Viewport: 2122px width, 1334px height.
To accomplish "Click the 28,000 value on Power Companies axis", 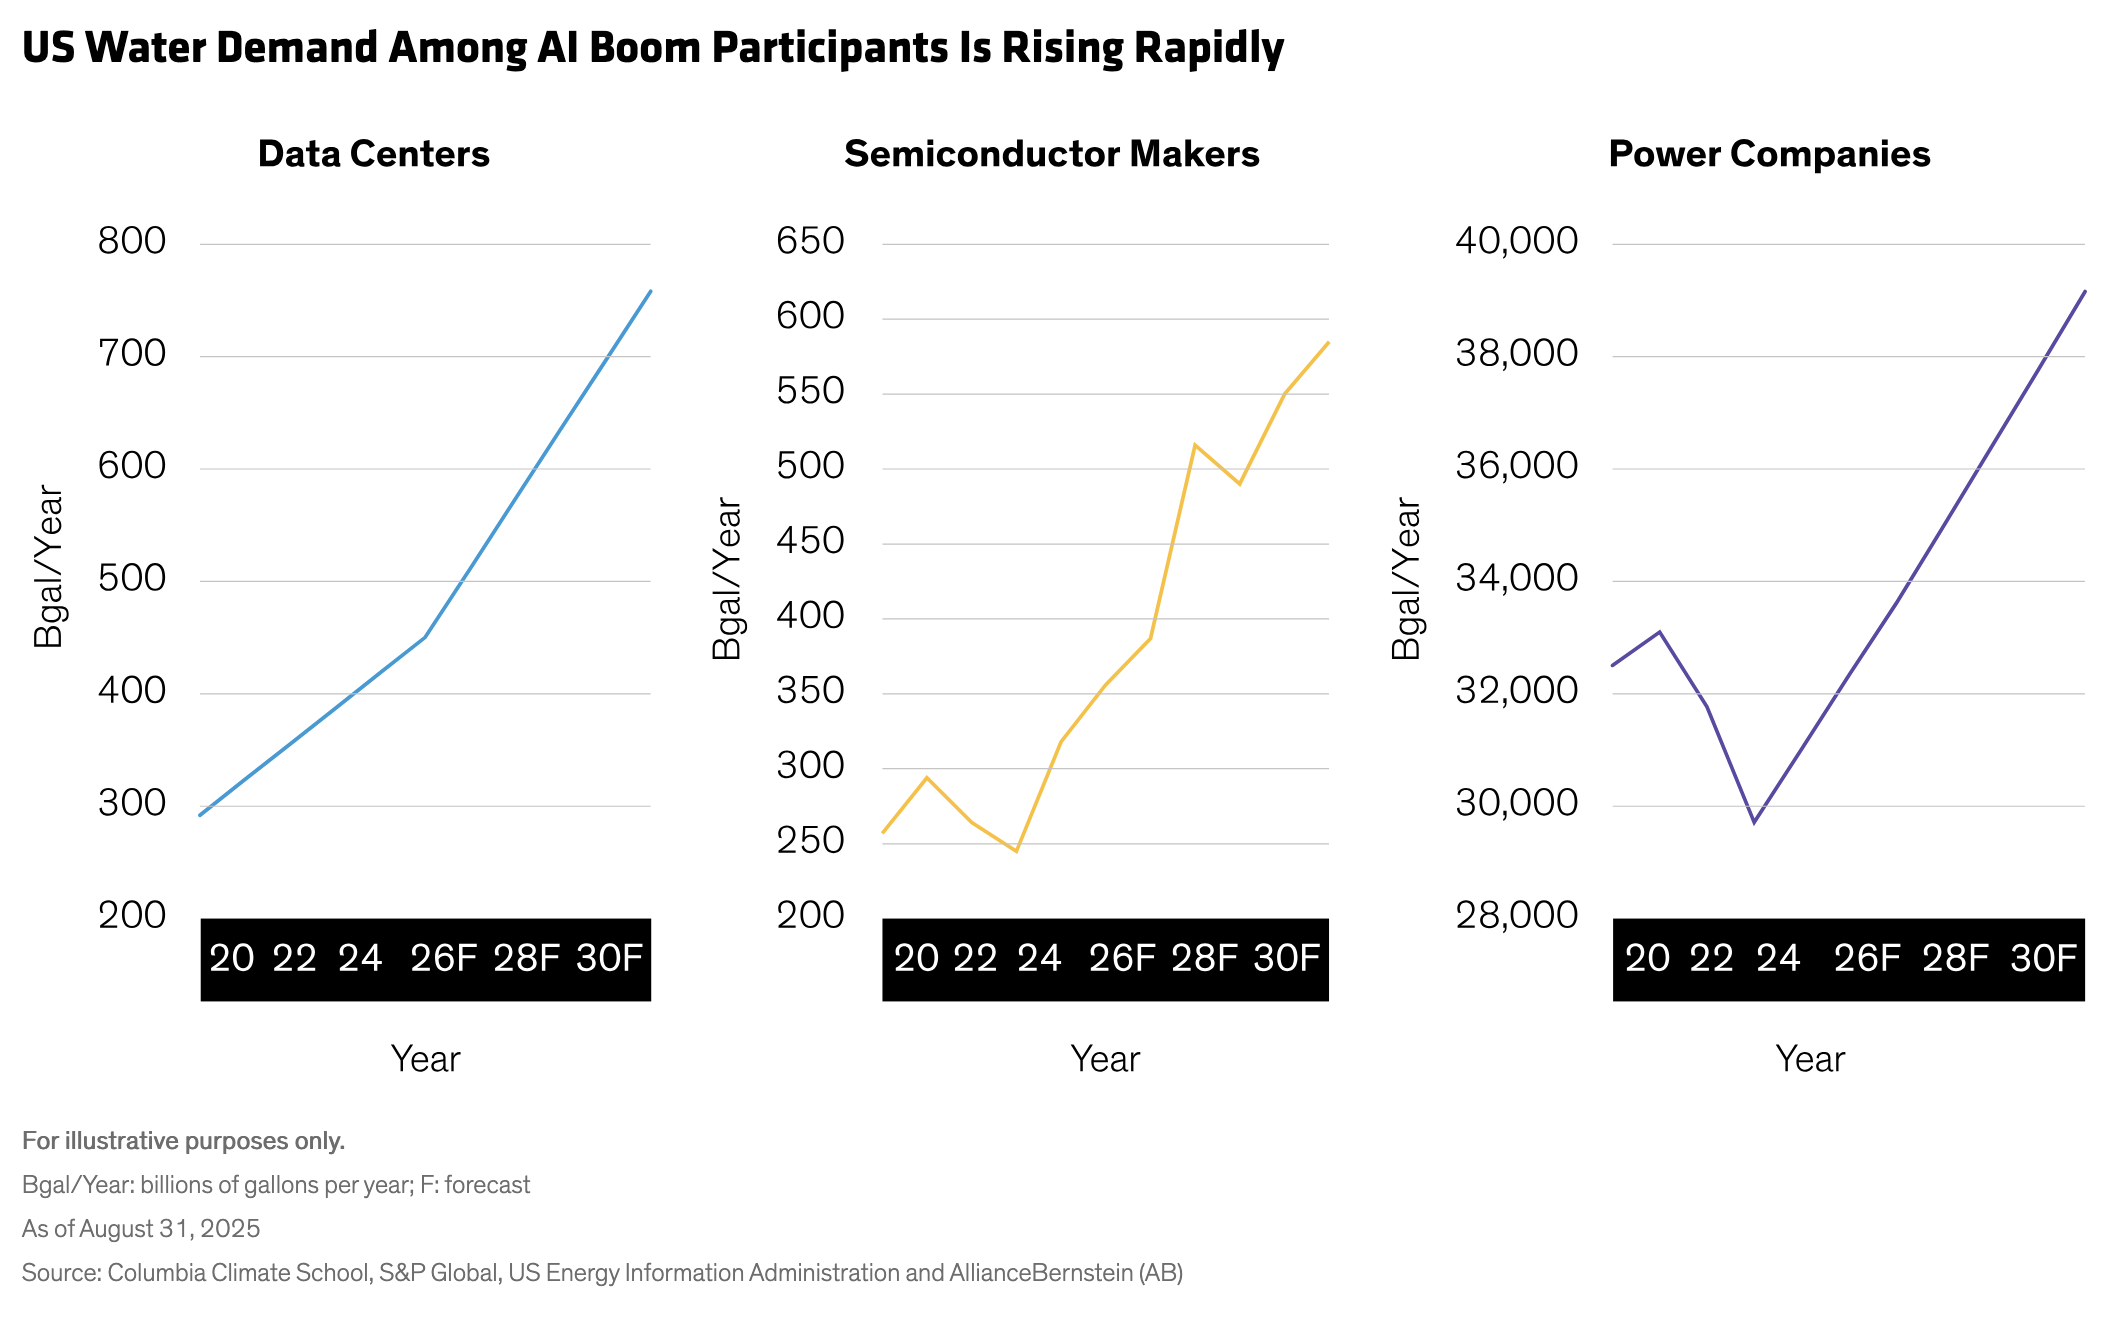I will 1516,915.
